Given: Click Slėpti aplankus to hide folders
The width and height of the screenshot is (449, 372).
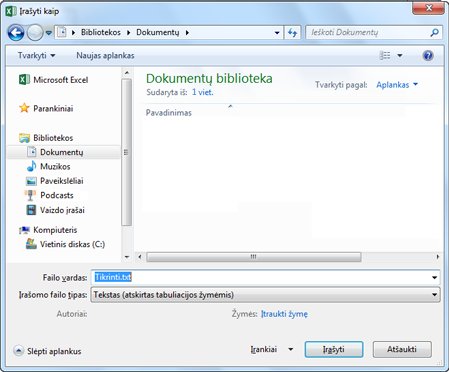Looking at the screenshot, I should [47, 351].
